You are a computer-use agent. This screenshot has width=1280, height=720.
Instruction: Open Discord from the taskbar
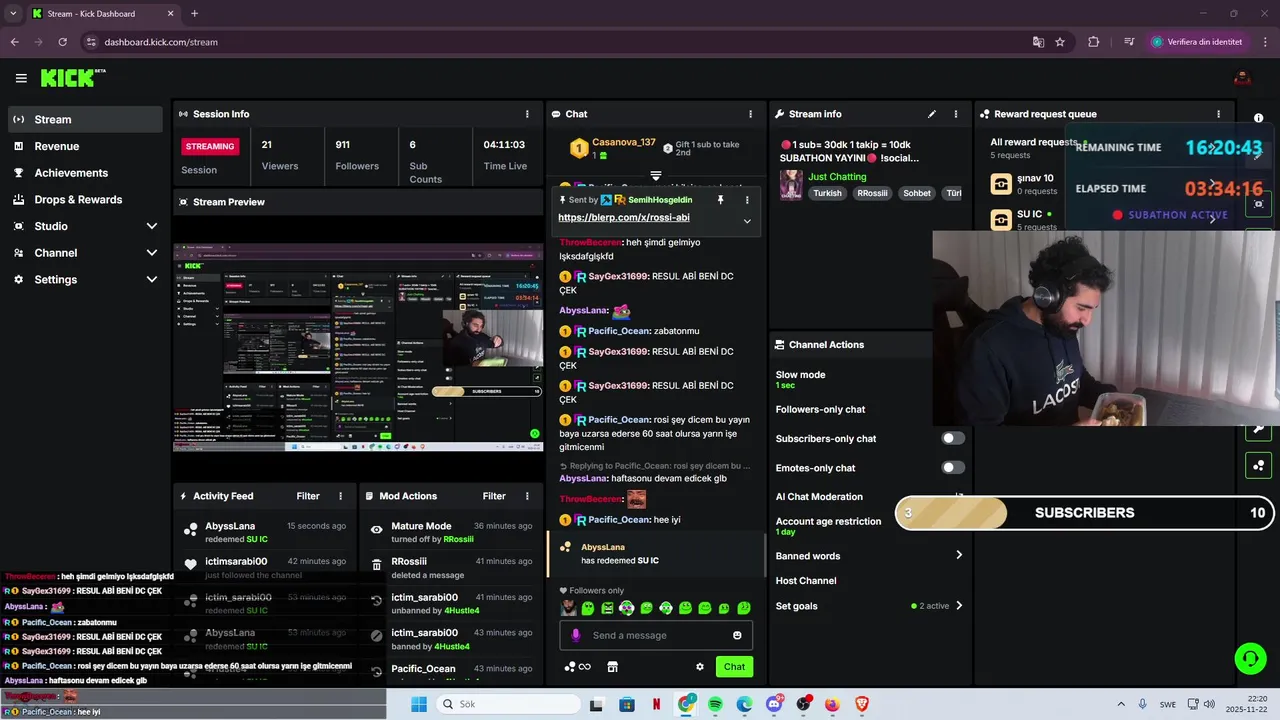pyautogui.click(x=774, y=704)
